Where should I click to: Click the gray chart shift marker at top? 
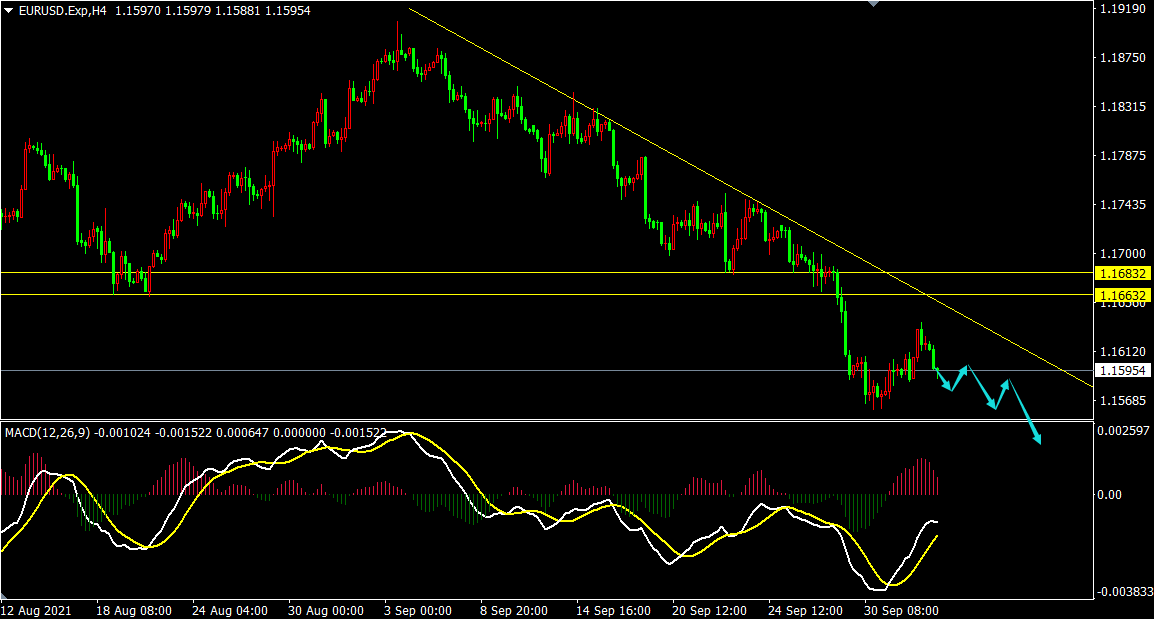pos(874,4)
